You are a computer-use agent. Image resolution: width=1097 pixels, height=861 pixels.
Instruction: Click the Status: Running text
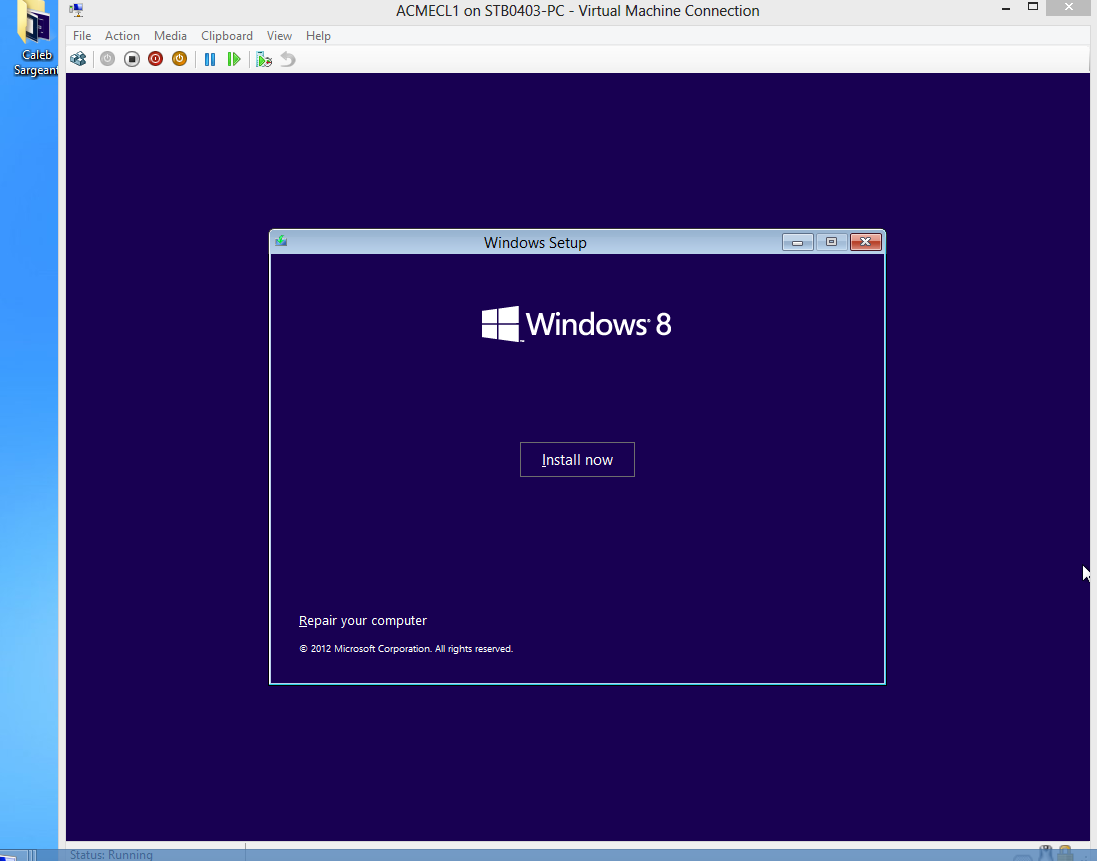click(111, 854)
